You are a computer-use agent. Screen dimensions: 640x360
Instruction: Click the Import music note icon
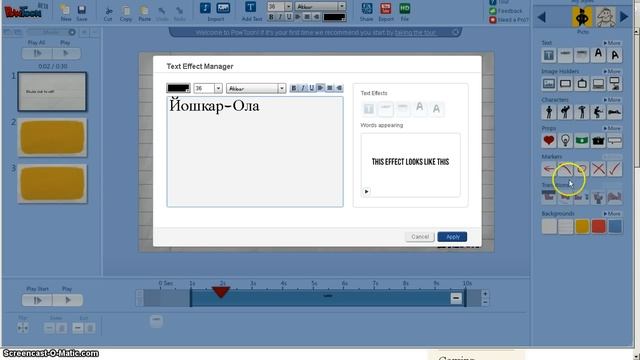point(205,8)
